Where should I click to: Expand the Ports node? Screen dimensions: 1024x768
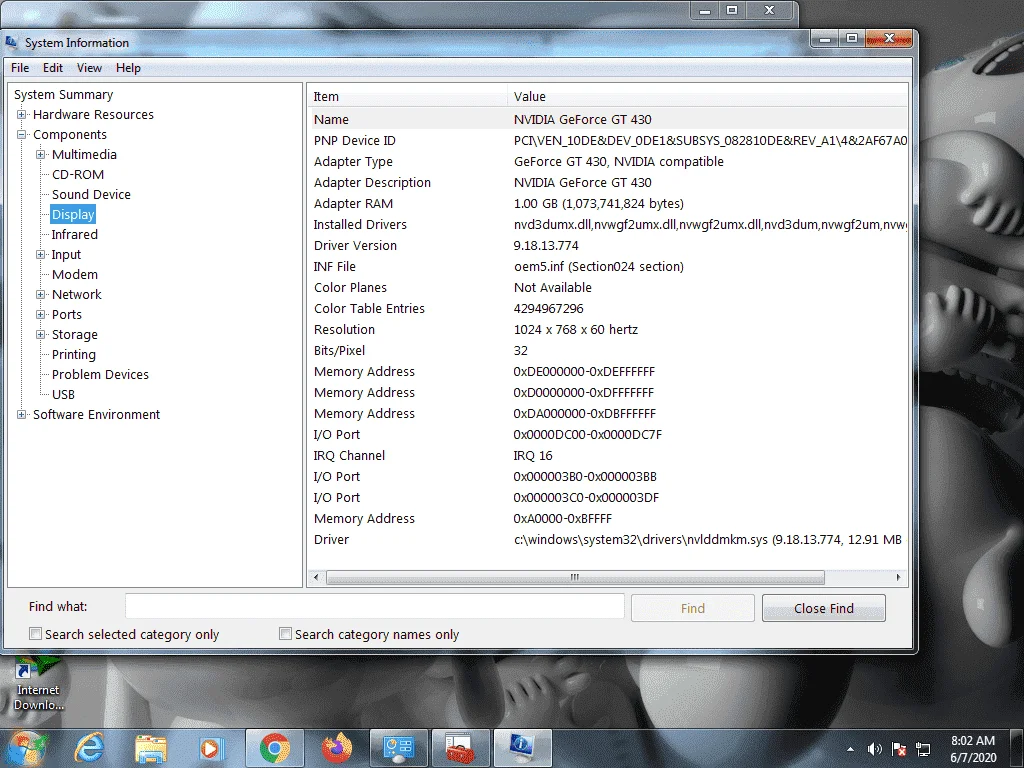40,315
